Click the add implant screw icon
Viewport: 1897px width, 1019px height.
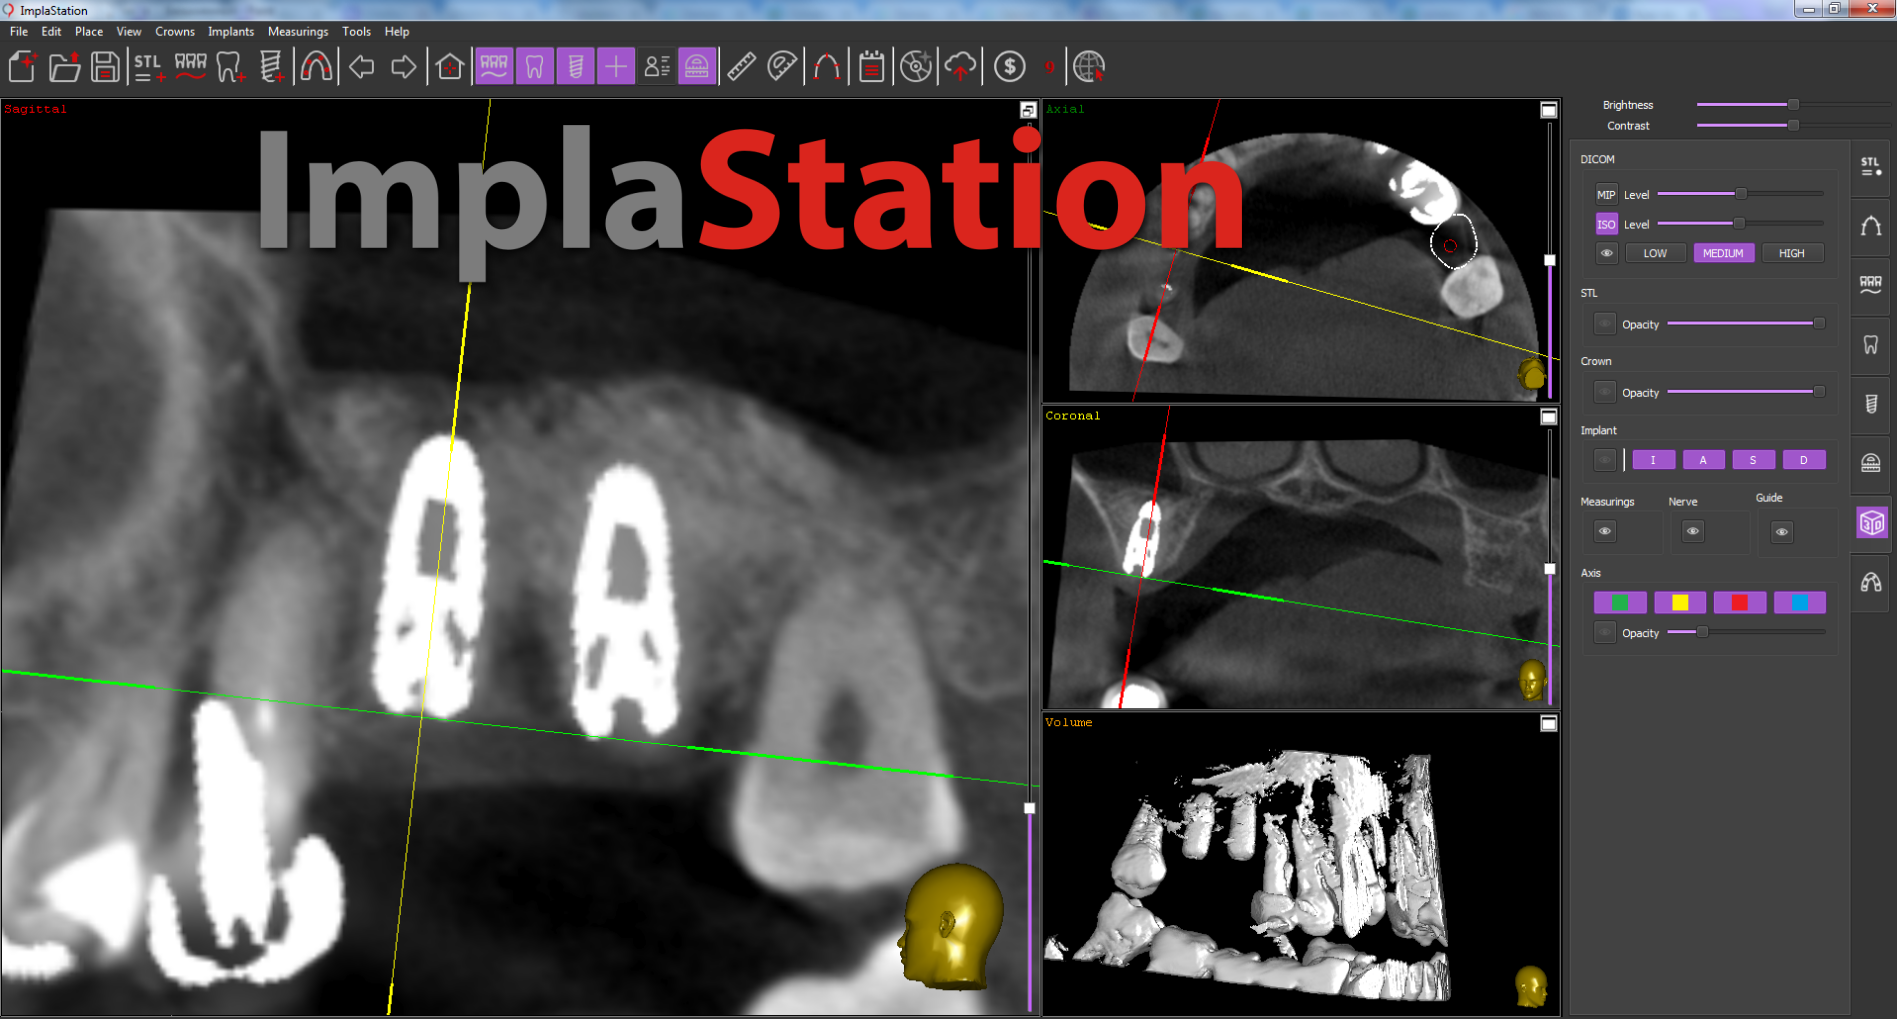tap(271, 67)
